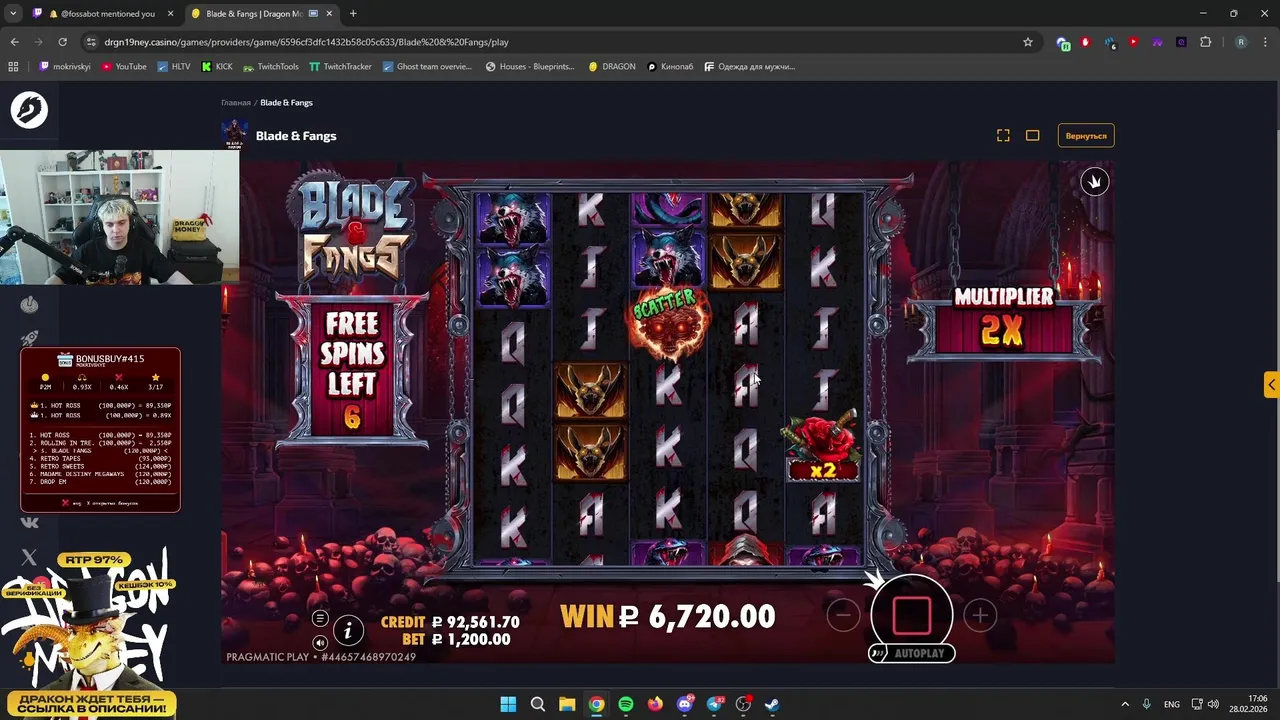Click the BONUSBUY#415 overlay header
This screenshot has height=720, width=1280.
100,360
